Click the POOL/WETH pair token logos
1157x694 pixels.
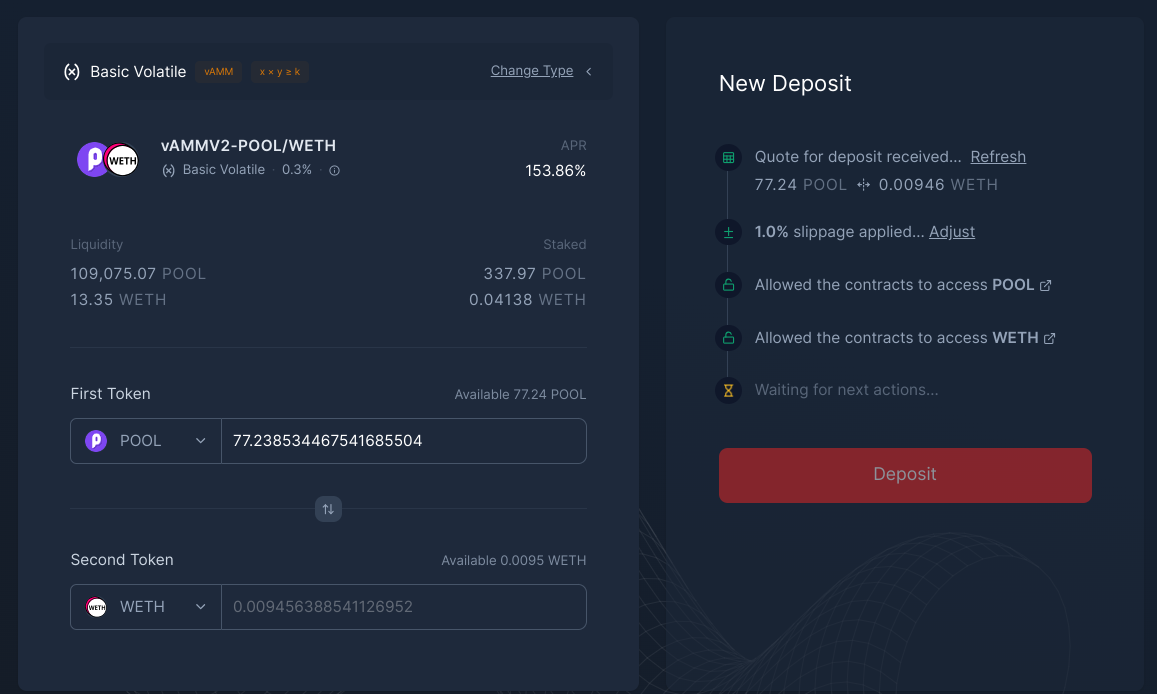108,159
